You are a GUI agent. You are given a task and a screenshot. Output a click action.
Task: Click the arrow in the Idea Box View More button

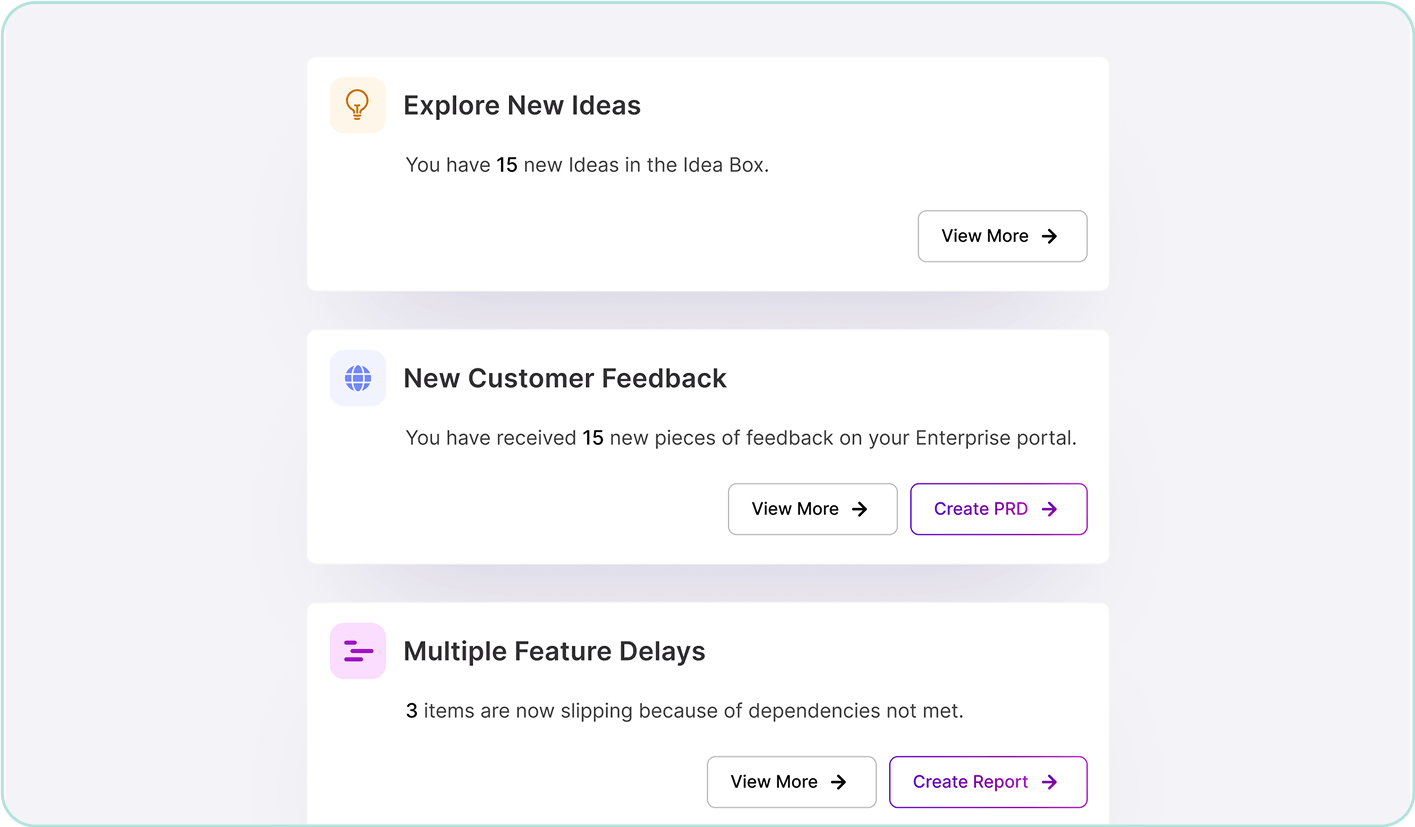pyautogui.click(x=1049, y=236)
